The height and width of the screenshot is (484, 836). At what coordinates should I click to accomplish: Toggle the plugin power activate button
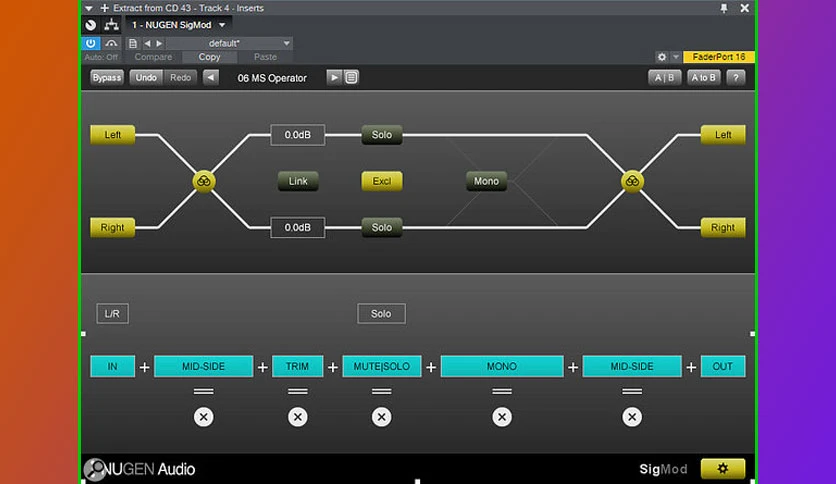[91, 43]
